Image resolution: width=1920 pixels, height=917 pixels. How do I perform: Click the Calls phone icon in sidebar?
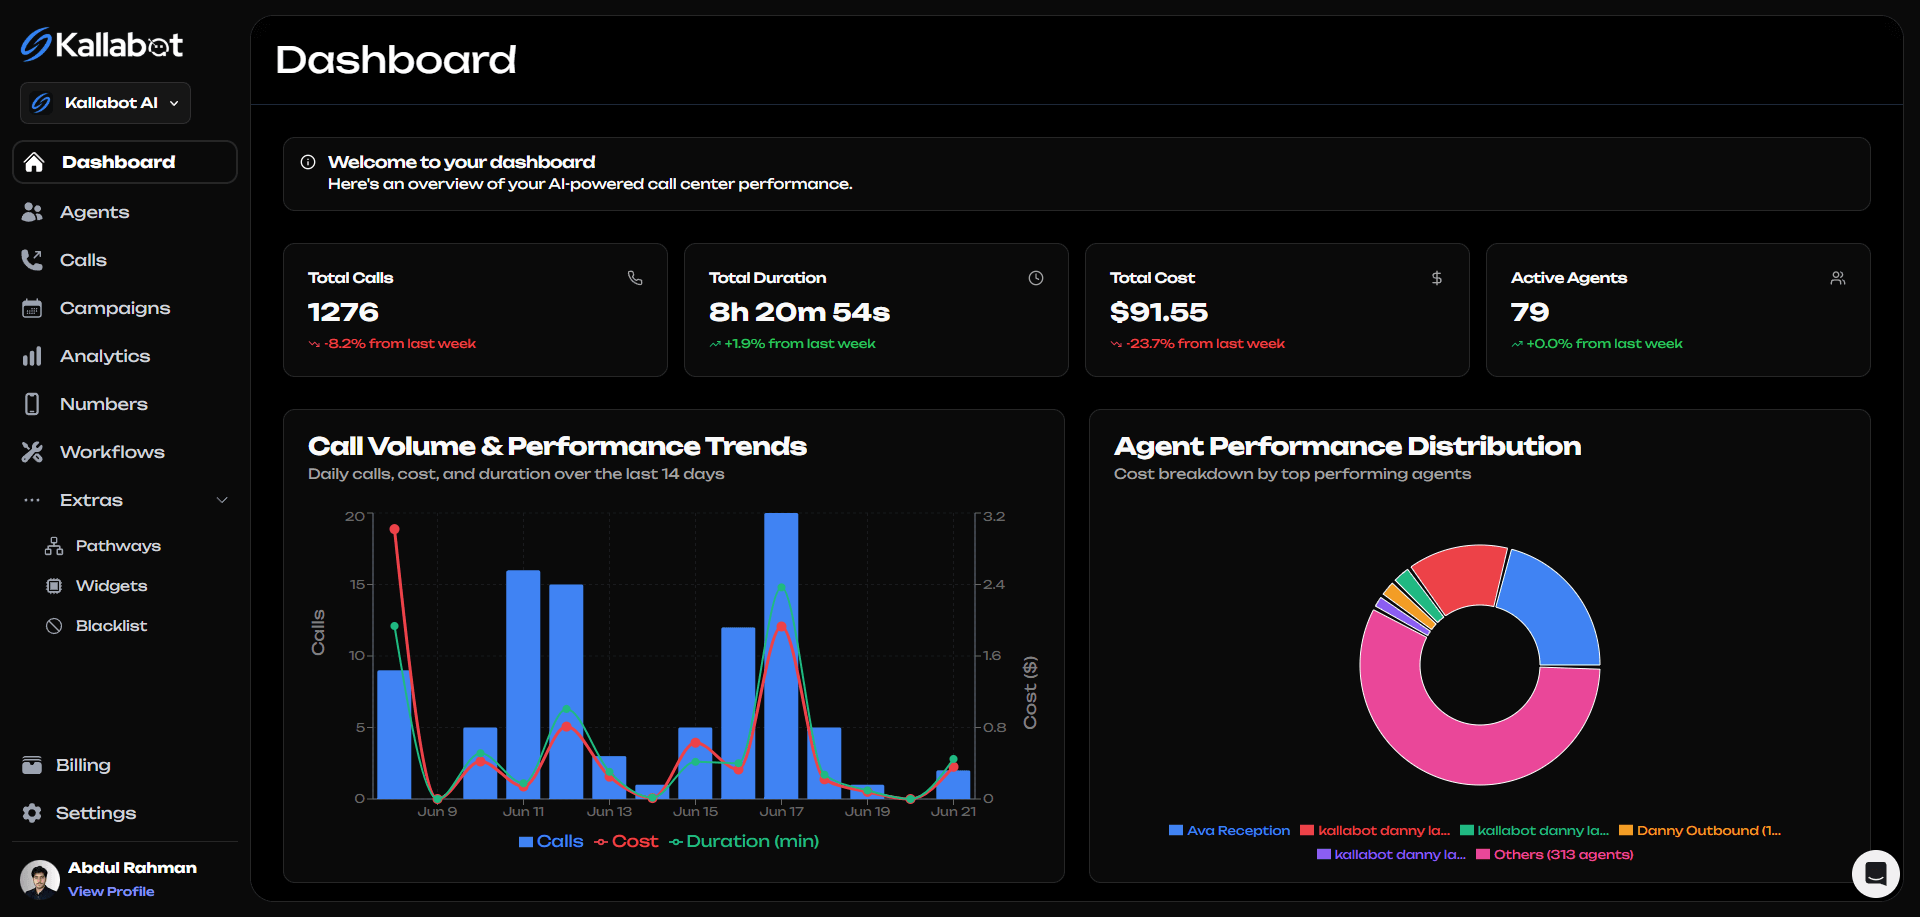click(32, 260)
